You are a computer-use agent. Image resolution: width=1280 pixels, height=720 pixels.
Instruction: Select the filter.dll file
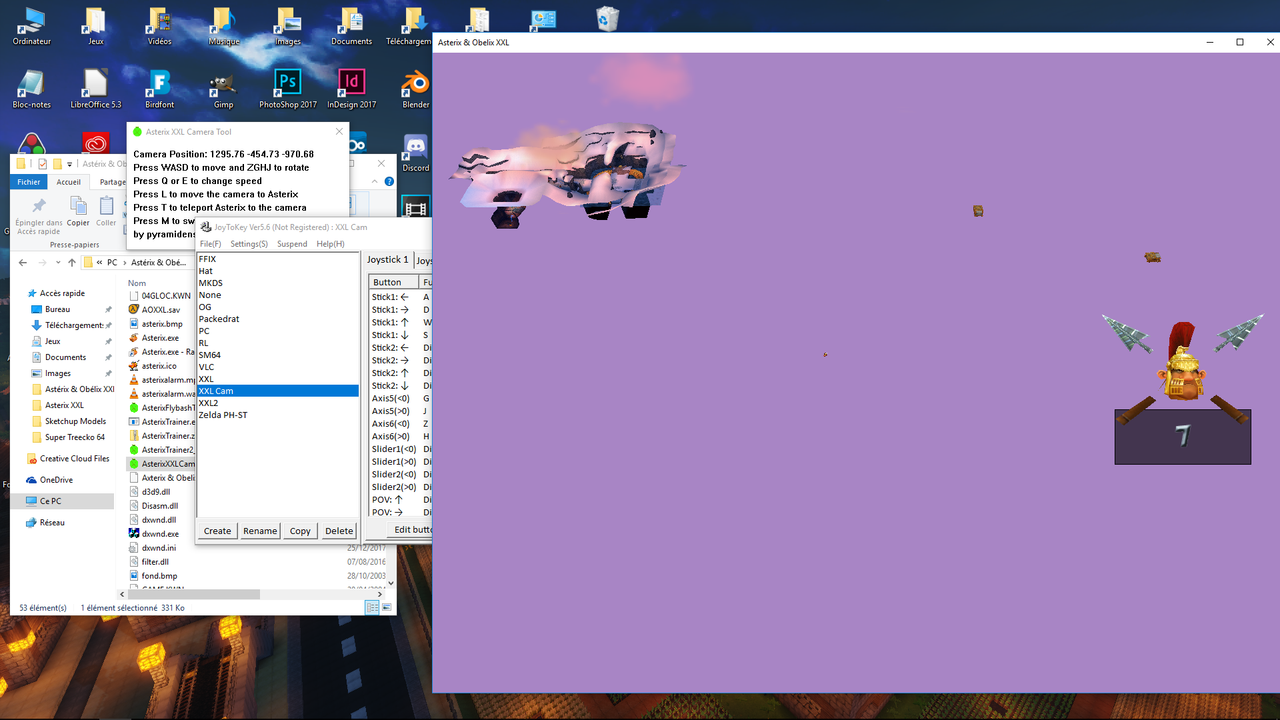(x=155, y=562)
